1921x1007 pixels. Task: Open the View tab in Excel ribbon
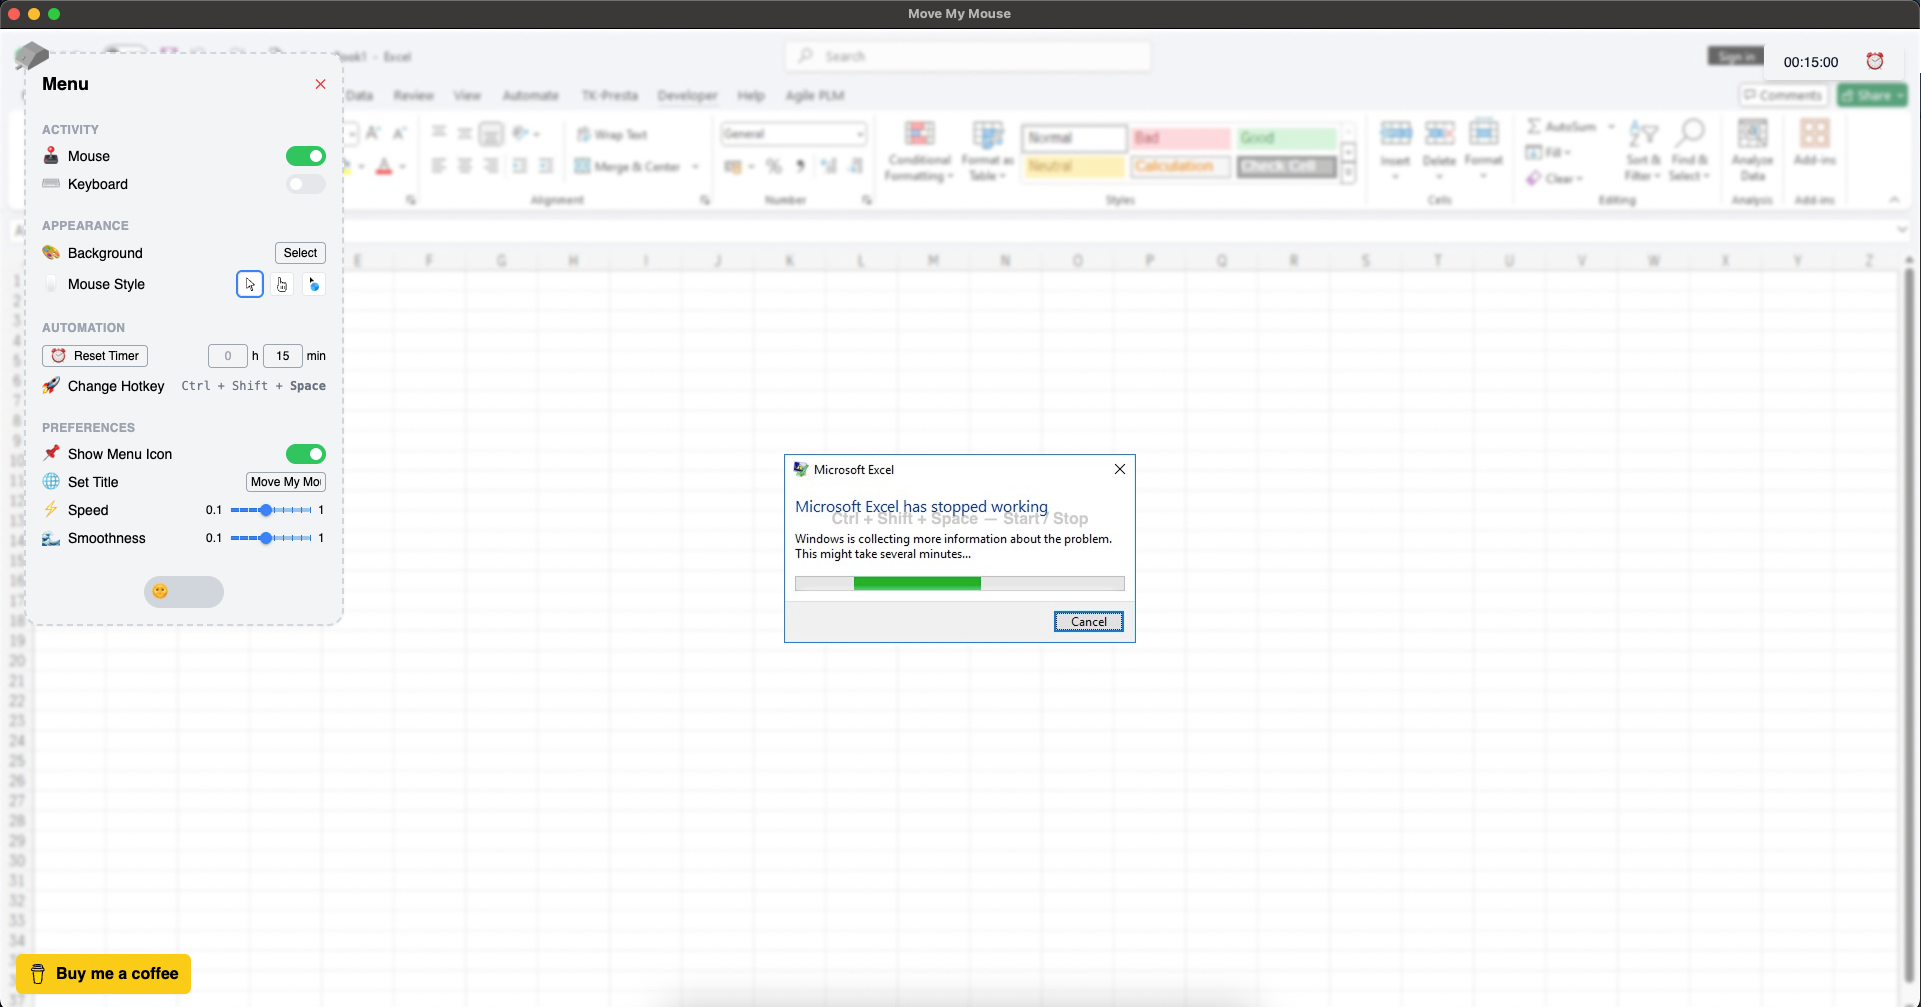point(467,96)
